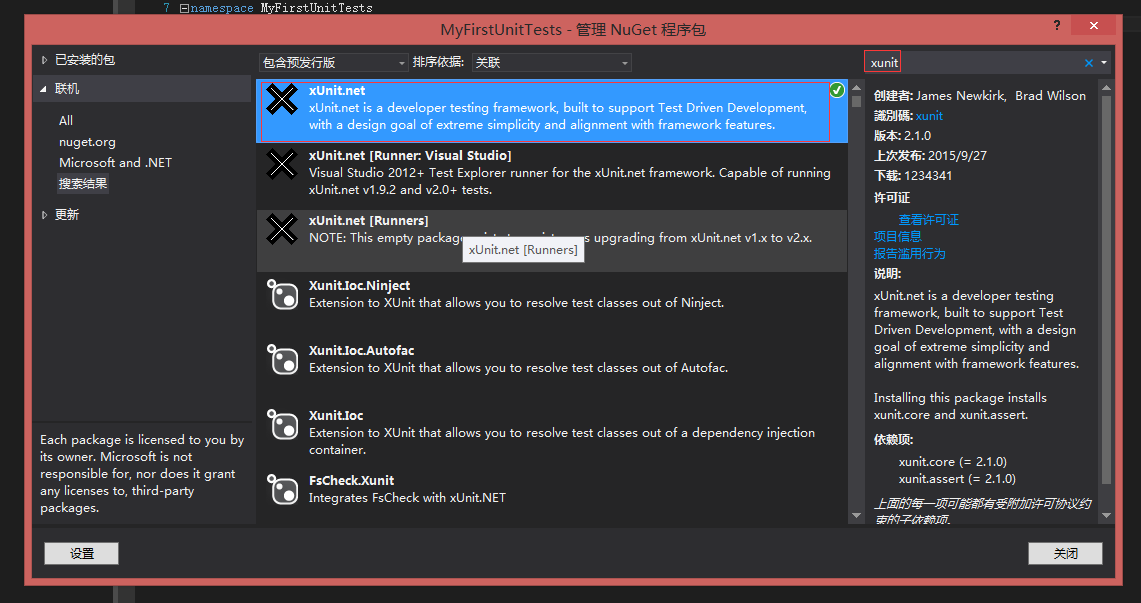Open the 排序依据 关联 dropdown
1141x603 pixels.
click(552, 63)
